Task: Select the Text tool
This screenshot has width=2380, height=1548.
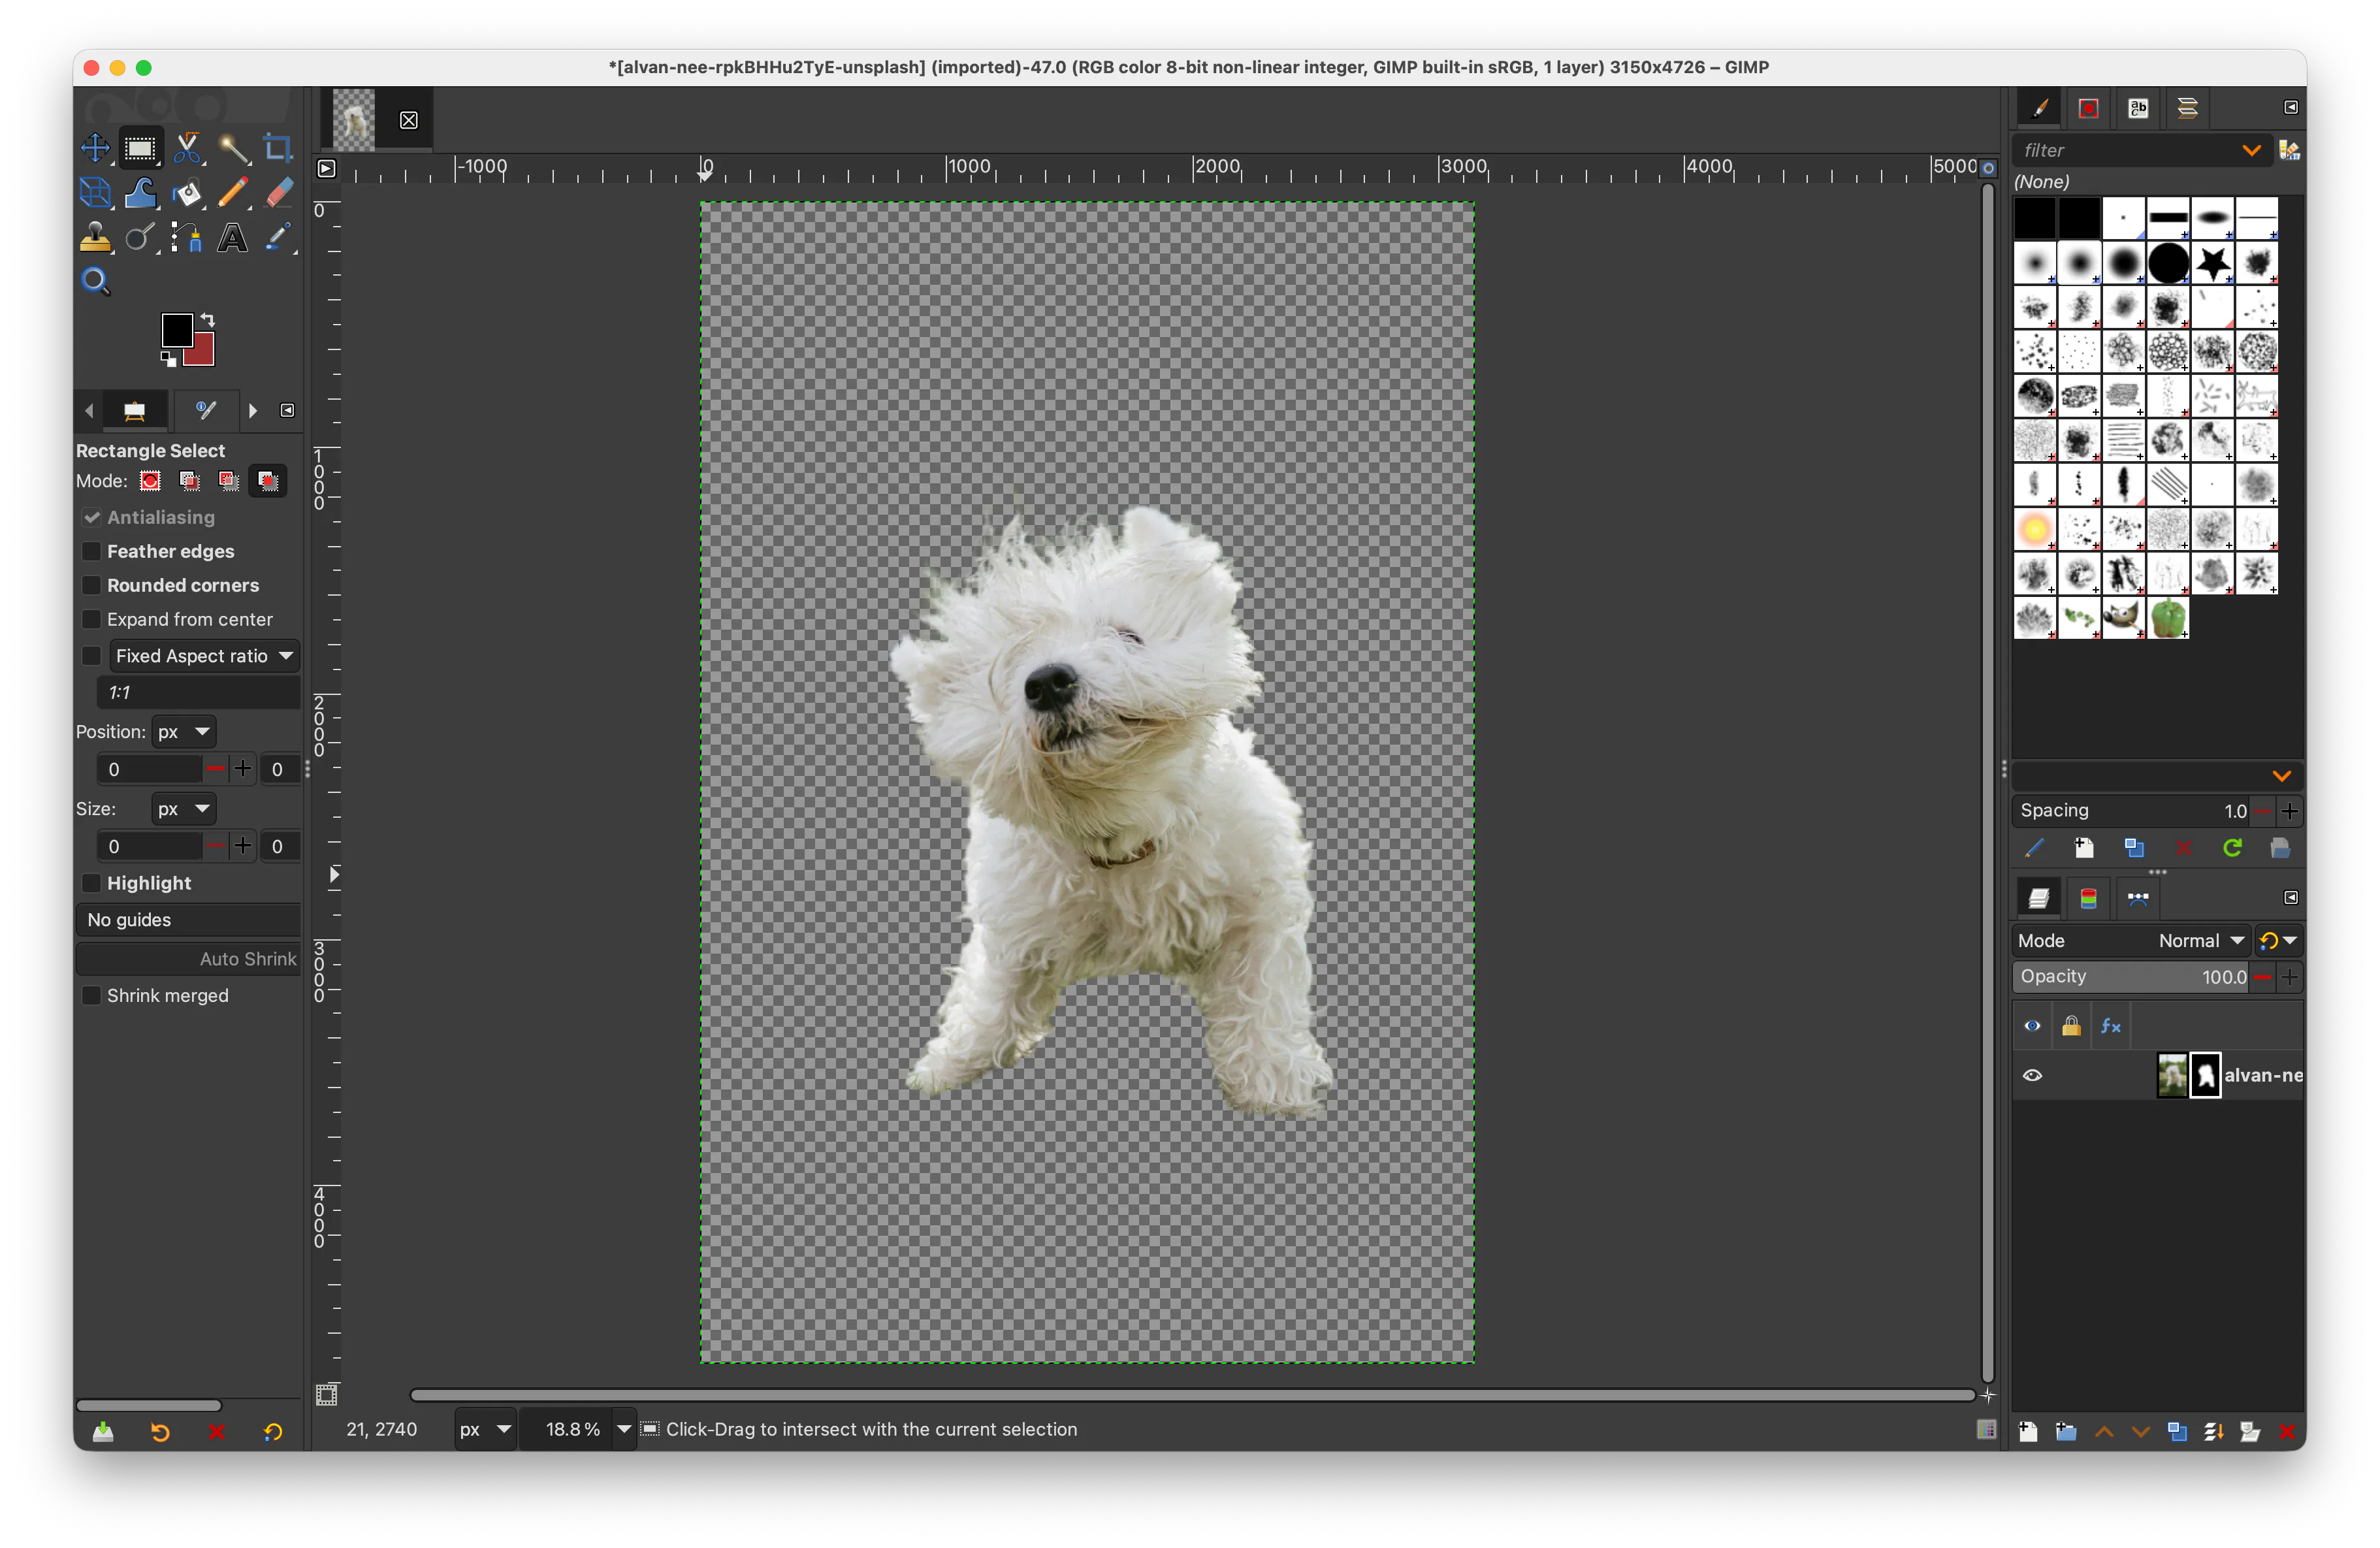Action: click(x=233, y=238)
